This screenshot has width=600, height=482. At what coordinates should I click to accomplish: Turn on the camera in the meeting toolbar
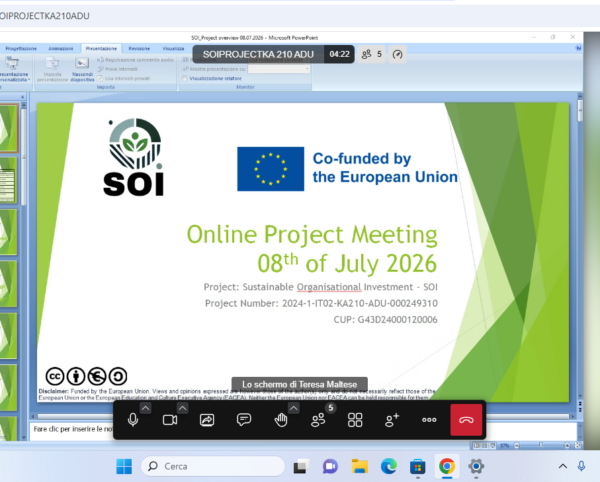tap(170, 420)
